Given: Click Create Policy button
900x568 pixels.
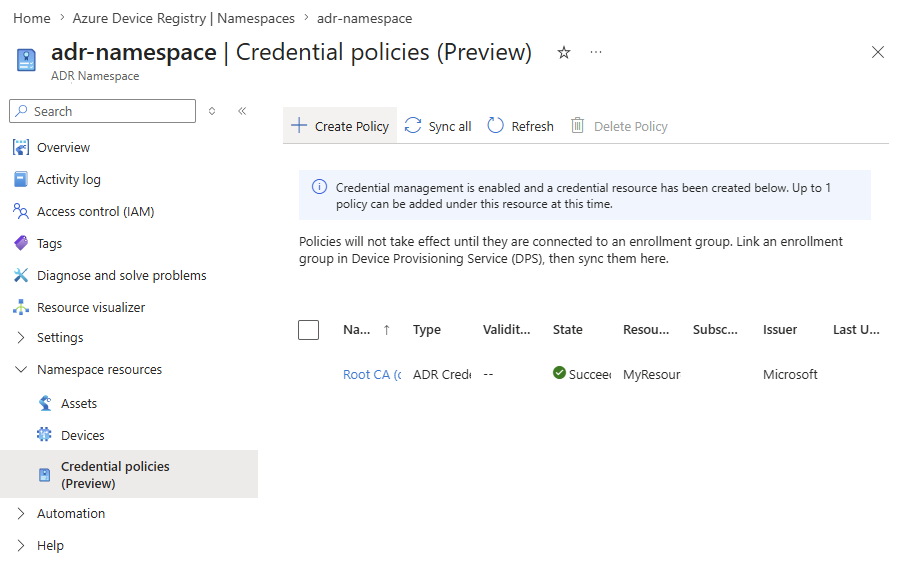Looking at the screenshot, I should click(340, 126).
